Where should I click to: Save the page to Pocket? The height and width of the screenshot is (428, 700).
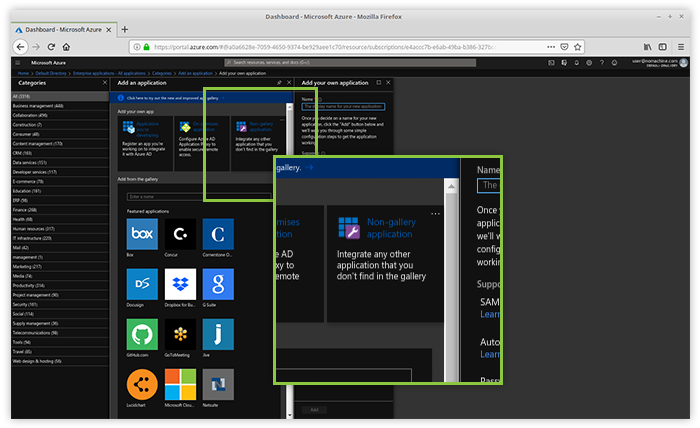click(x=564, y=47)
